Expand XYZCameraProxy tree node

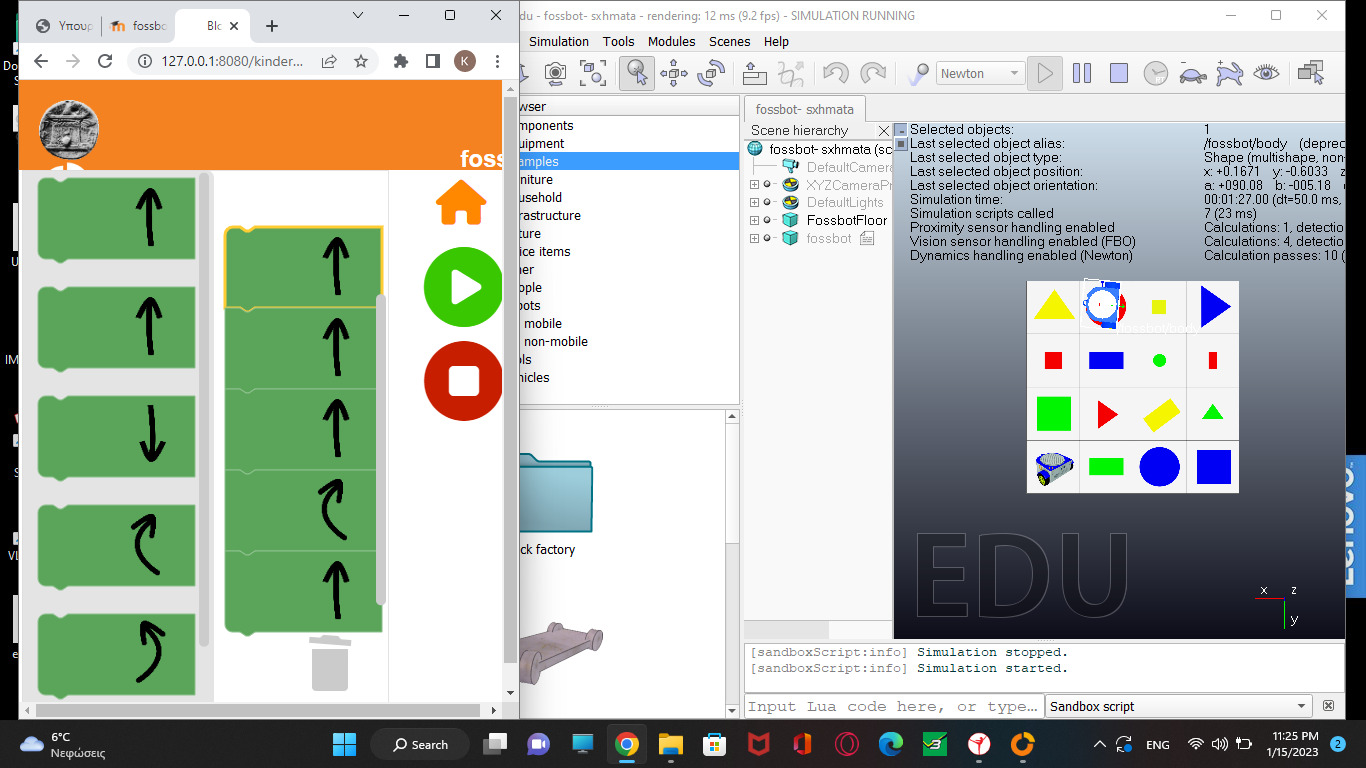tap(754, 184)
